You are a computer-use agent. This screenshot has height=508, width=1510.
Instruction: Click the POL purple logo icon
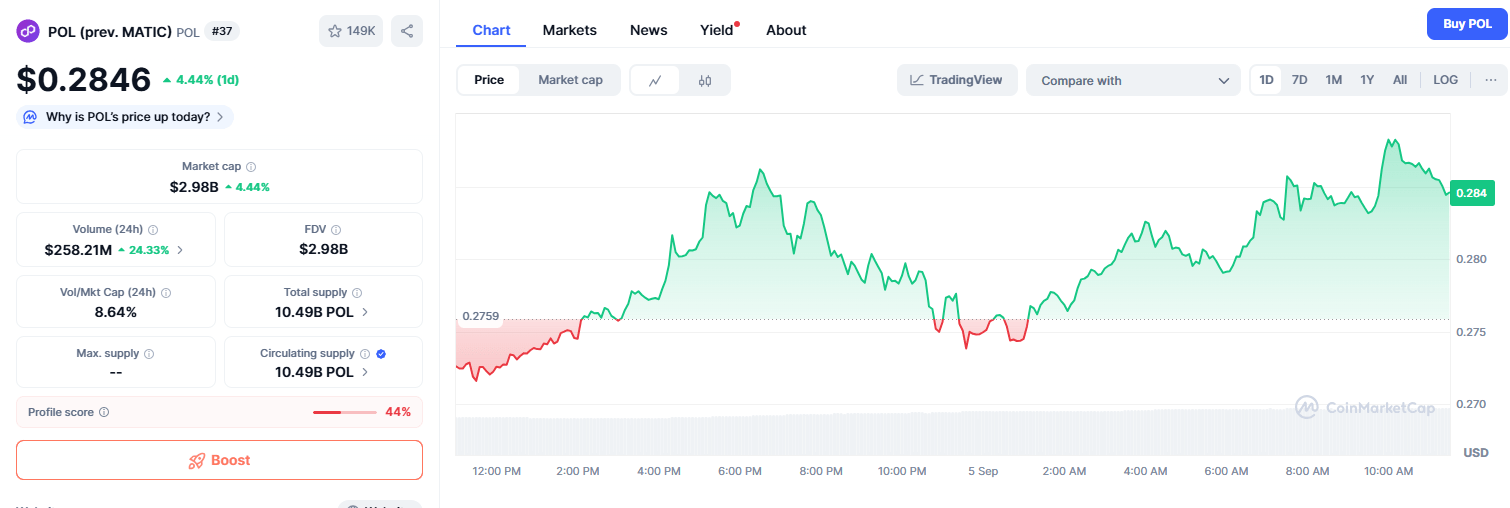(x=27, y=31)
